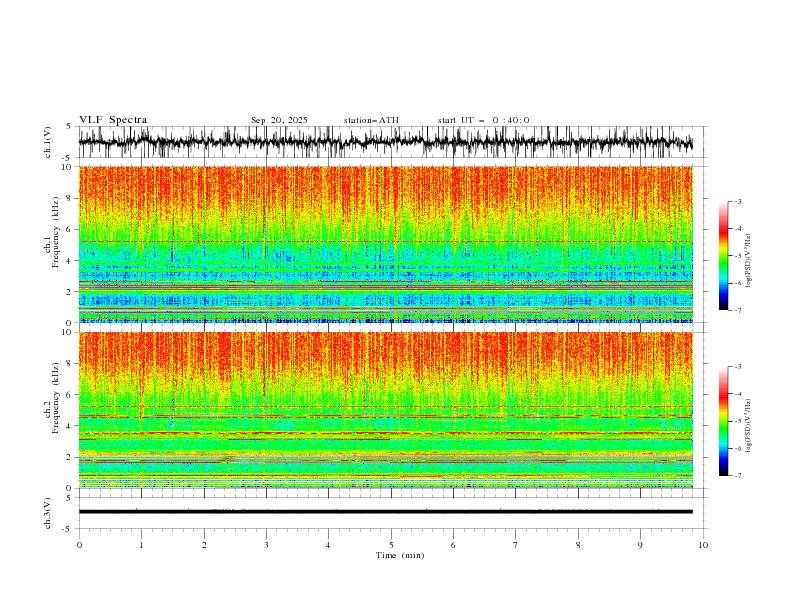Select the "start UT = 0:40:0" text

tap(483, 120)
